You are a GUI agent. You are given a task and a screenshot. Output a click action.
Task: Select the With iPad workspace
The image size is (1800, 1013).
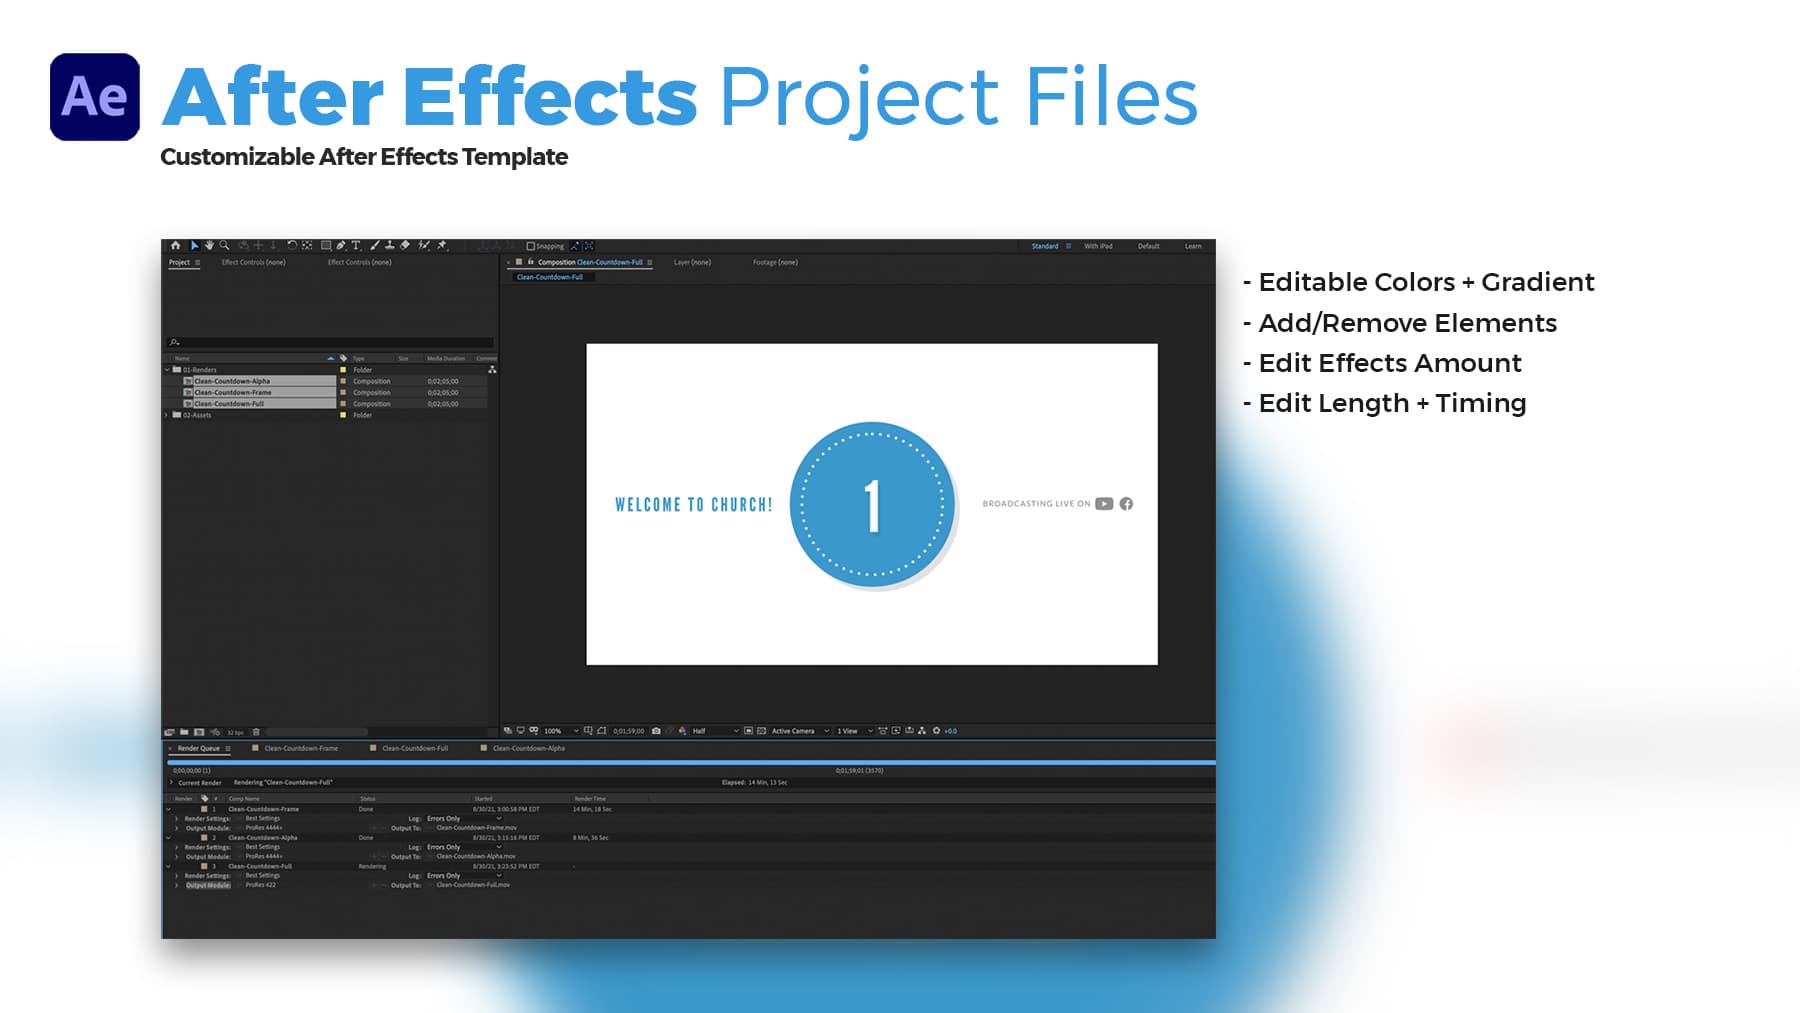(1098, 246)
